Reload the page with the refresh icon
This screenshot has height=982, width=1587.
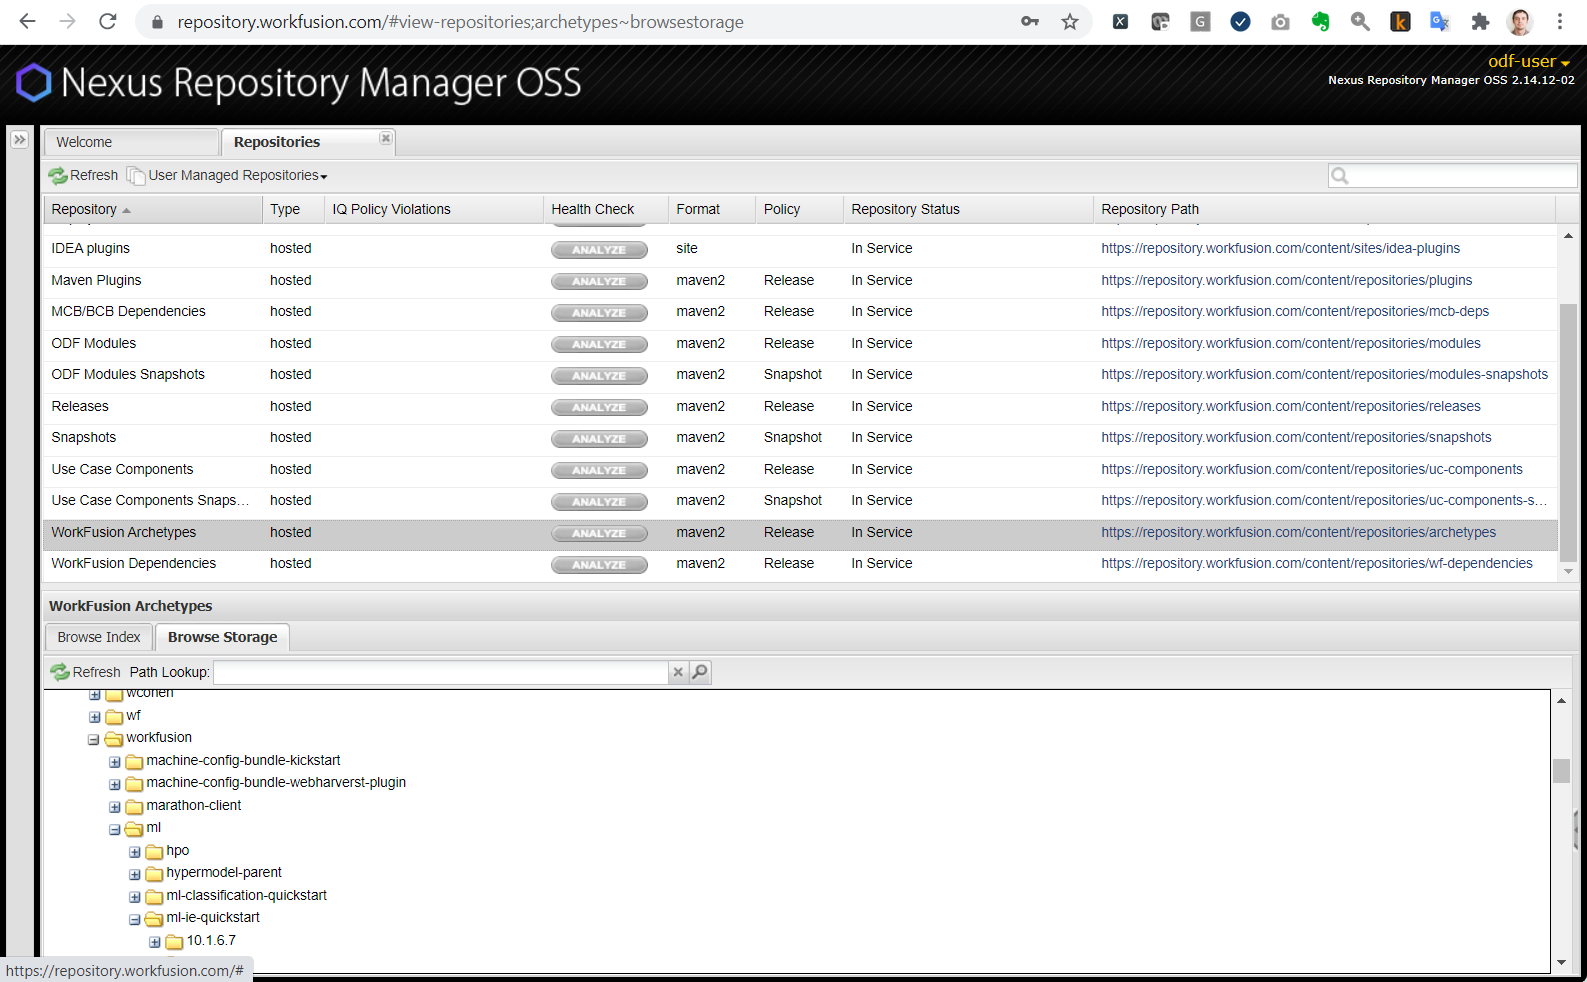pos(108,21)
